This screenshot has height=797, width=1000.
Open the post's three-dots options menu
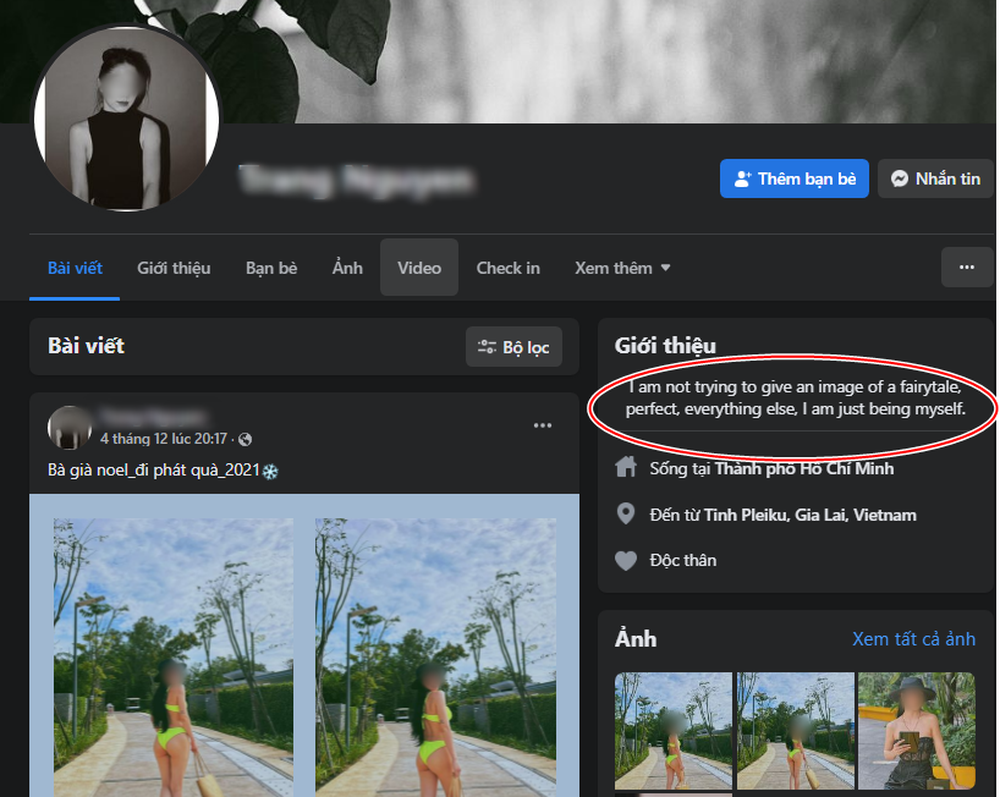click(x=542, y=426)
